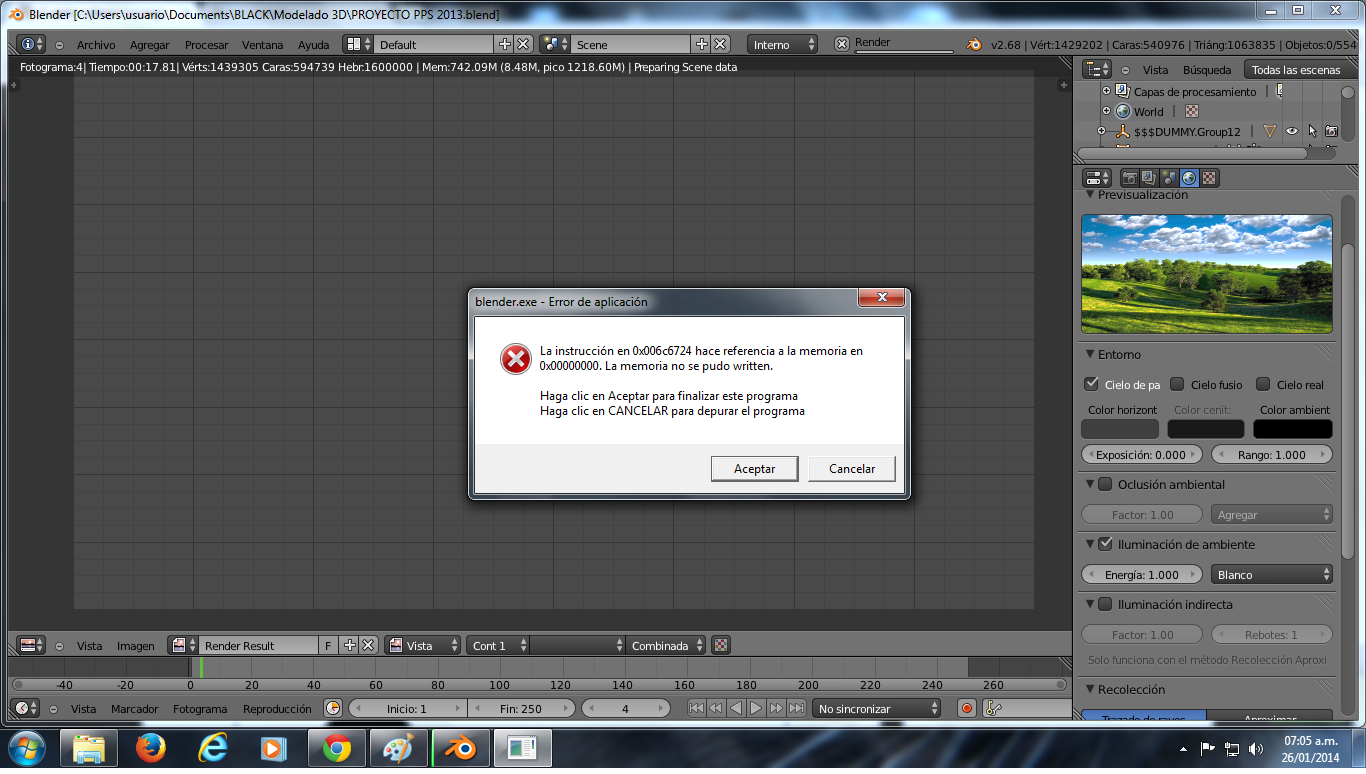The height and width of the screenshot is (774, 1366).
Task: Open the Scene properties tab
Action: 1169,178
